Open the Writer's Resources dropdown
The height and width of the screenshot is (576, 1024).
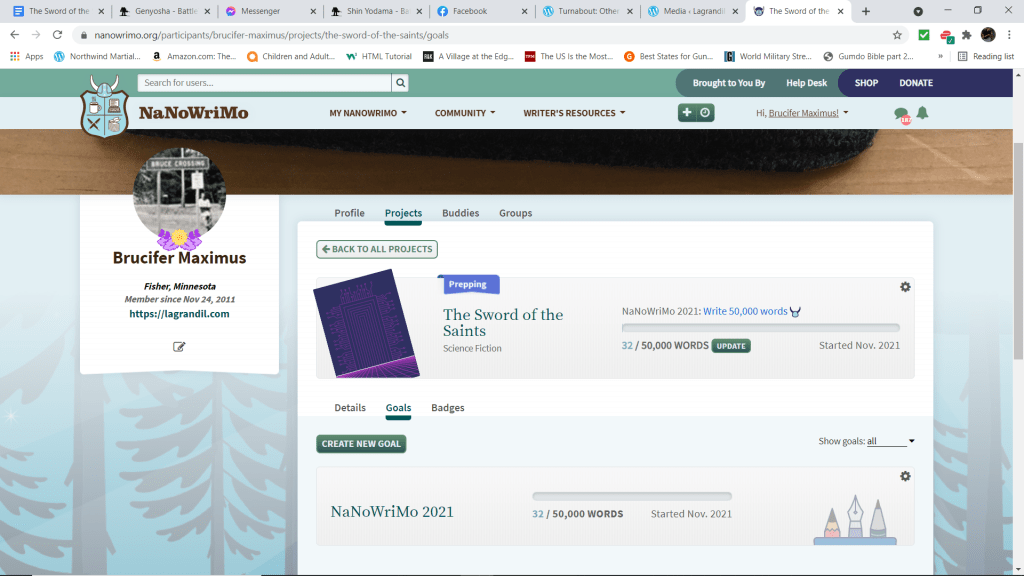[574, 113]
